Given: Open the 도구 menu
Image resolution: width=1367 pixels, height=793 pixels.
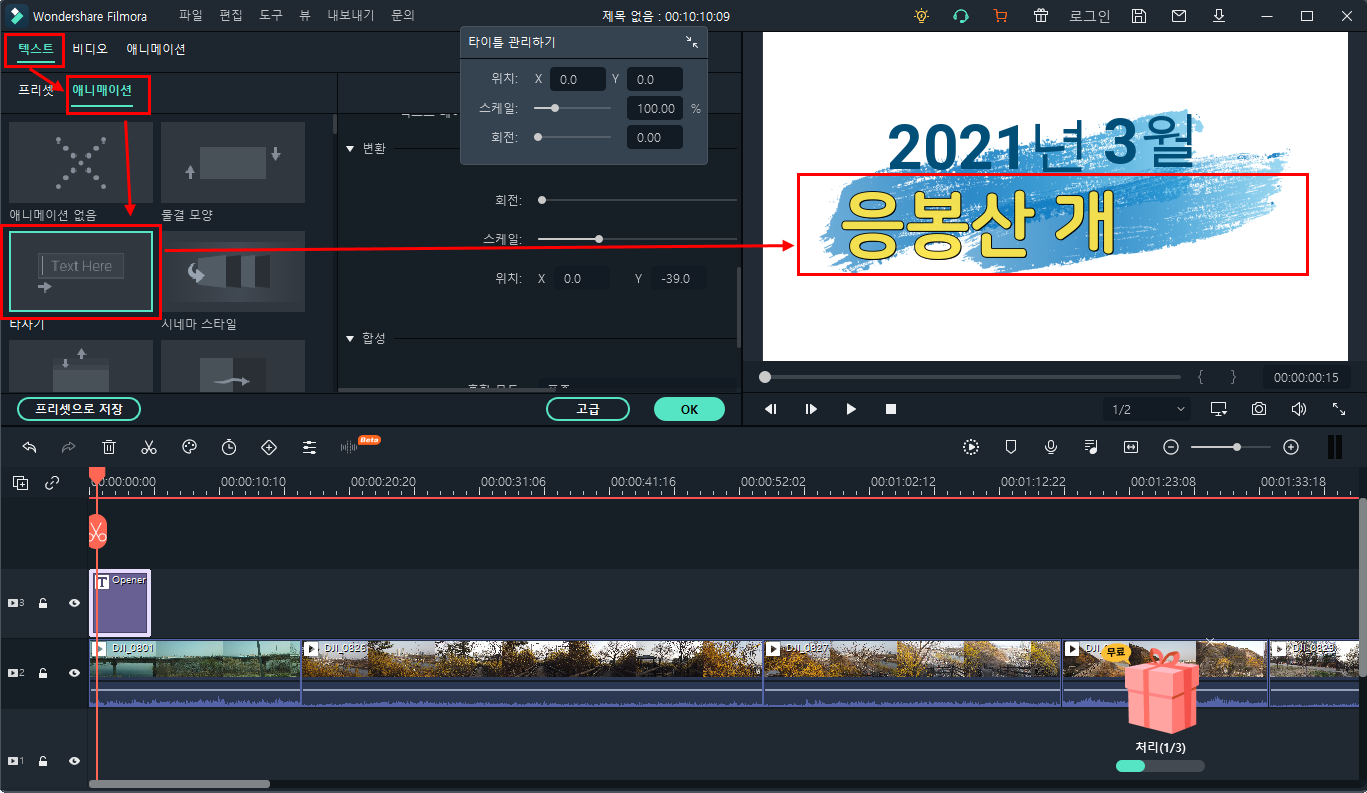Looking at the screenshot, I should pos(271,16).
